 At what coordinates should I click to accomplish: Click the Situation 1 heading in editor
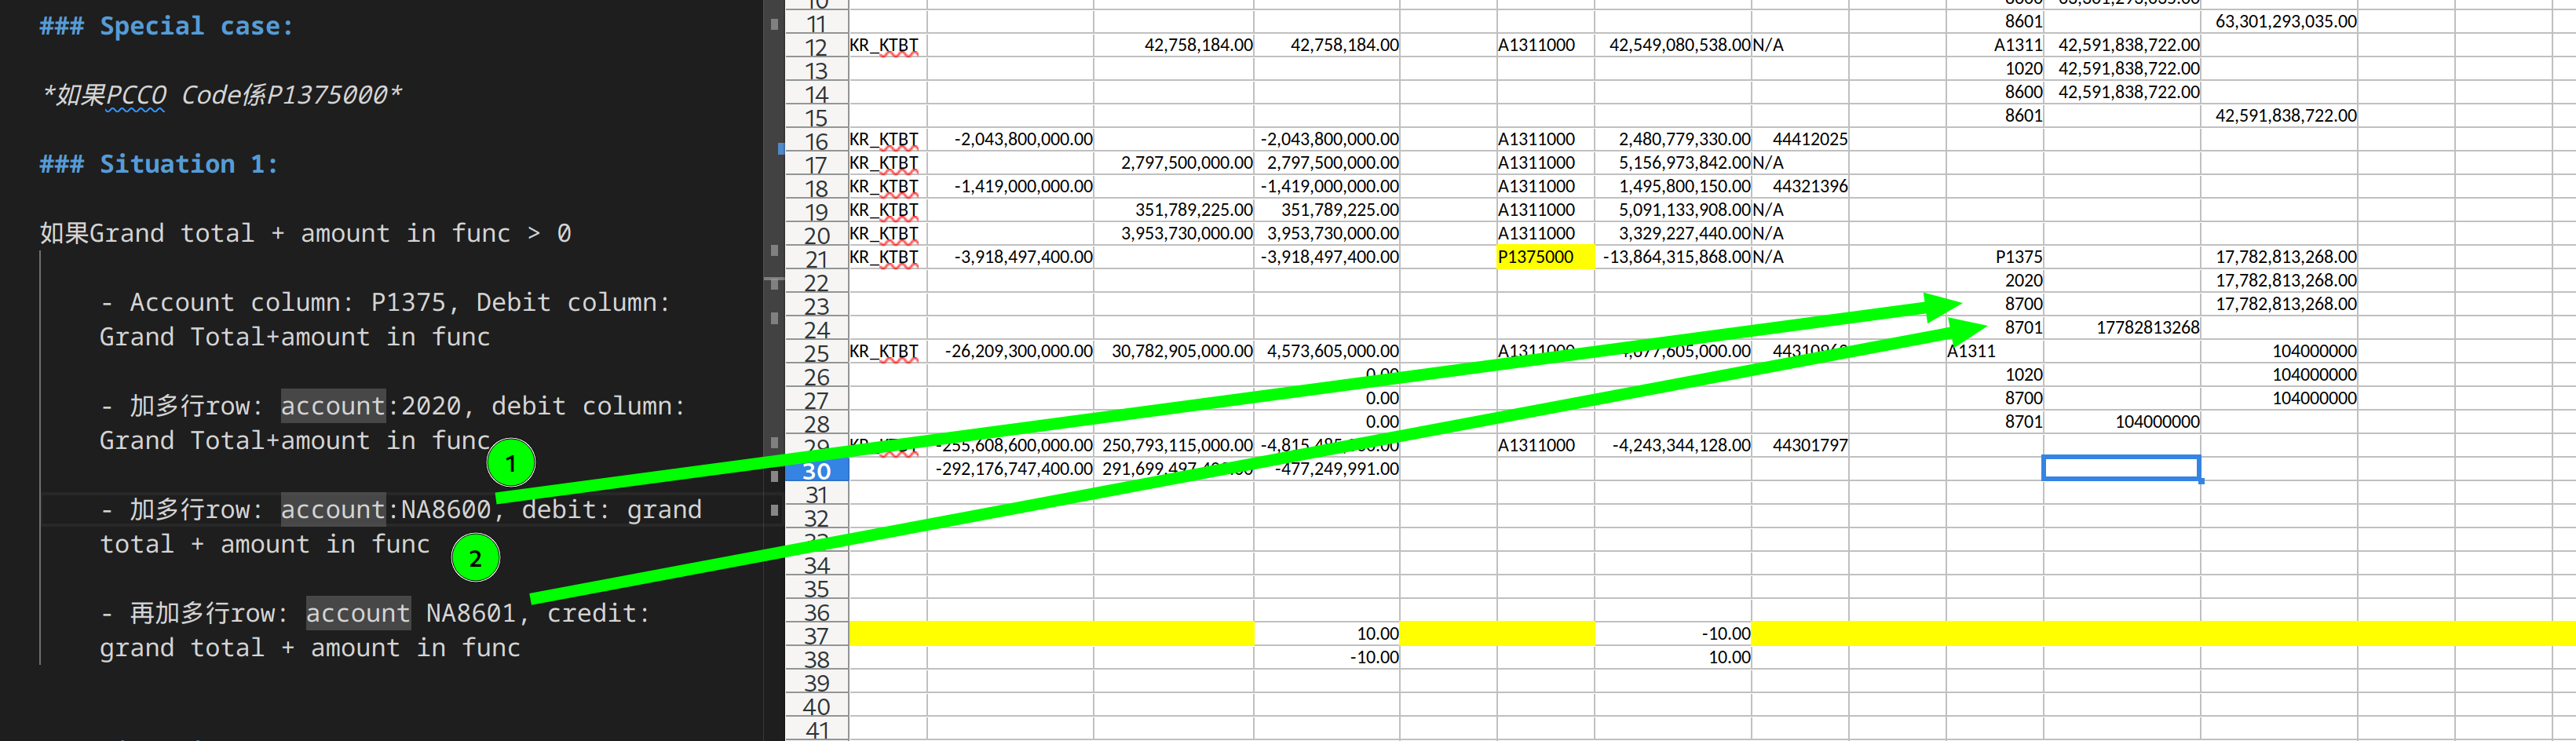point(158,164)
